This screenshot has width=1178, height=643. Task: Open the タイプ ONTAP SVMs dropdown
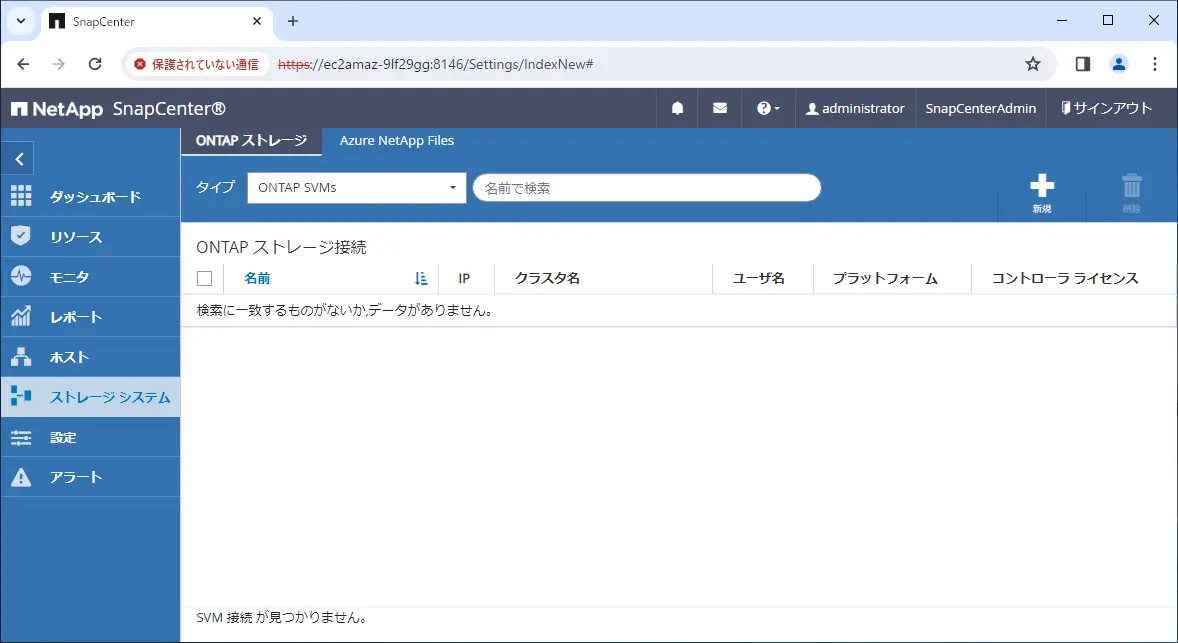click(x=356, y=188)
